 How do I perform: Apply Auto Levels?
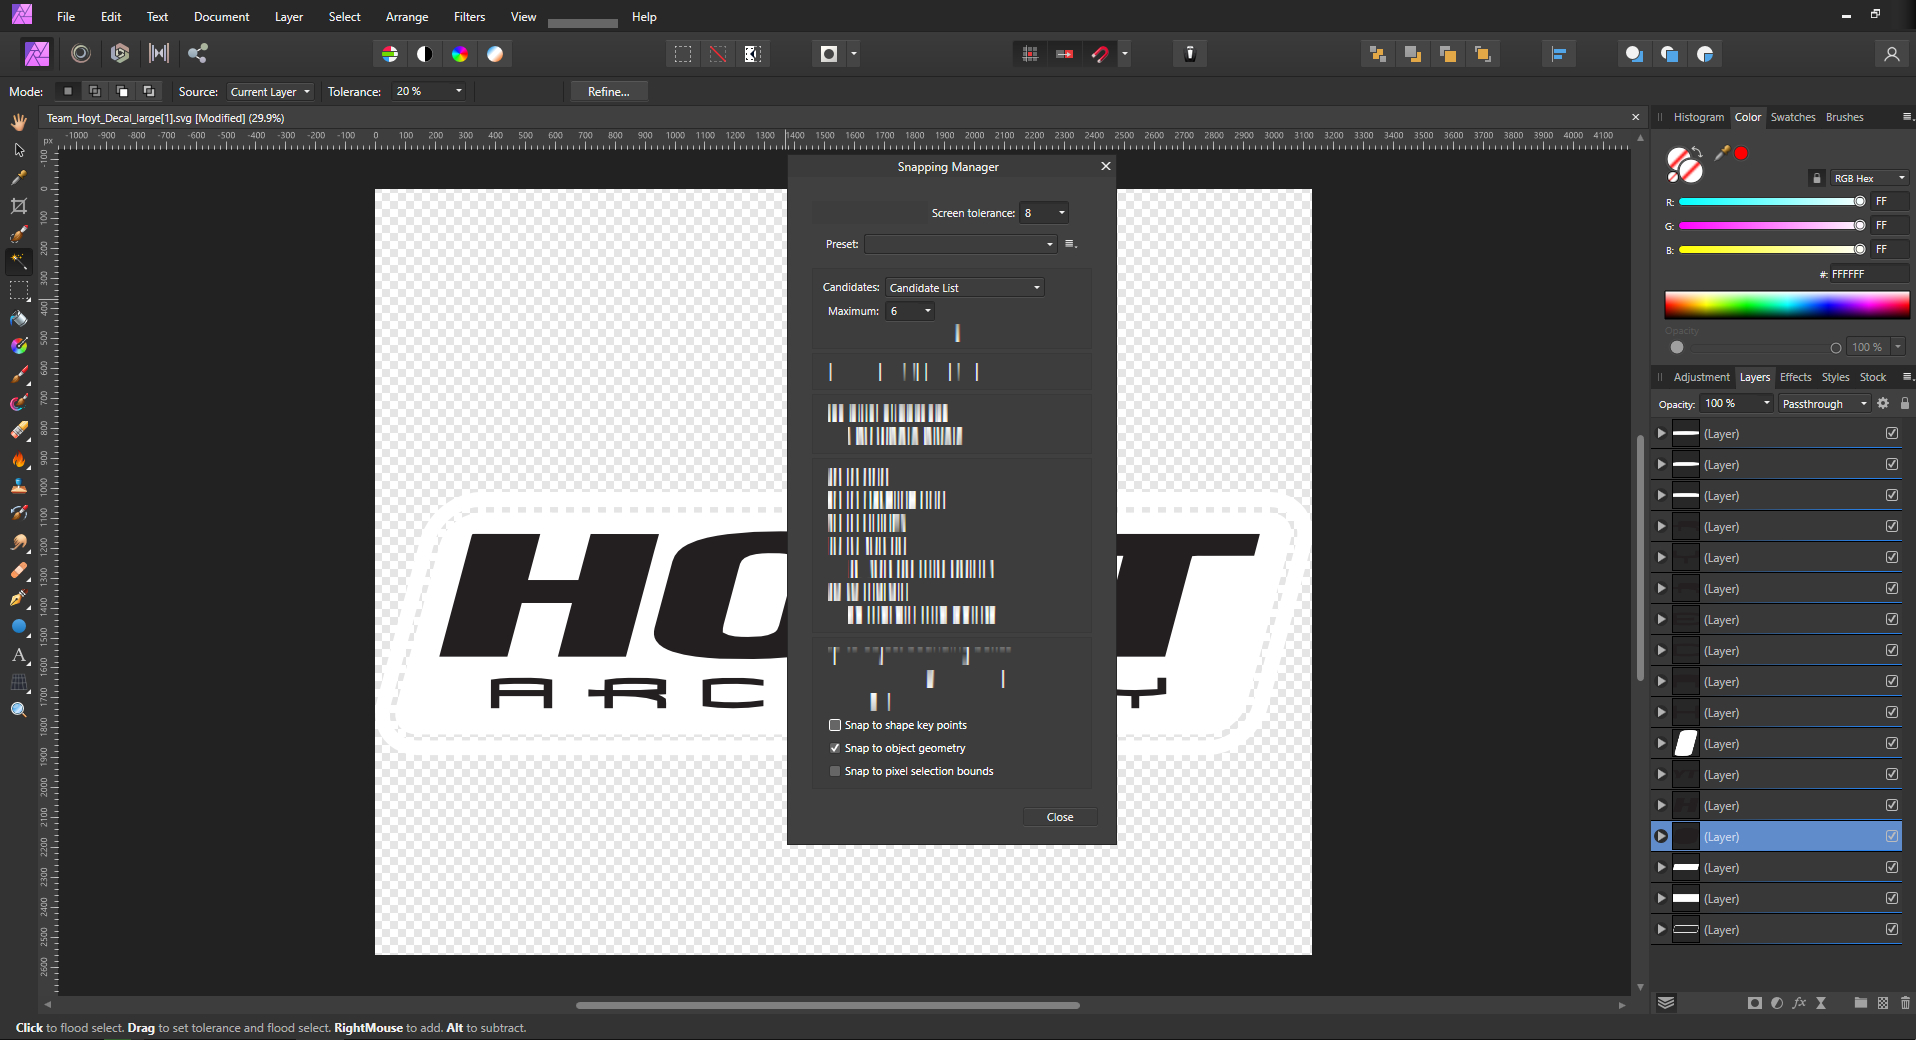point(390,54)
